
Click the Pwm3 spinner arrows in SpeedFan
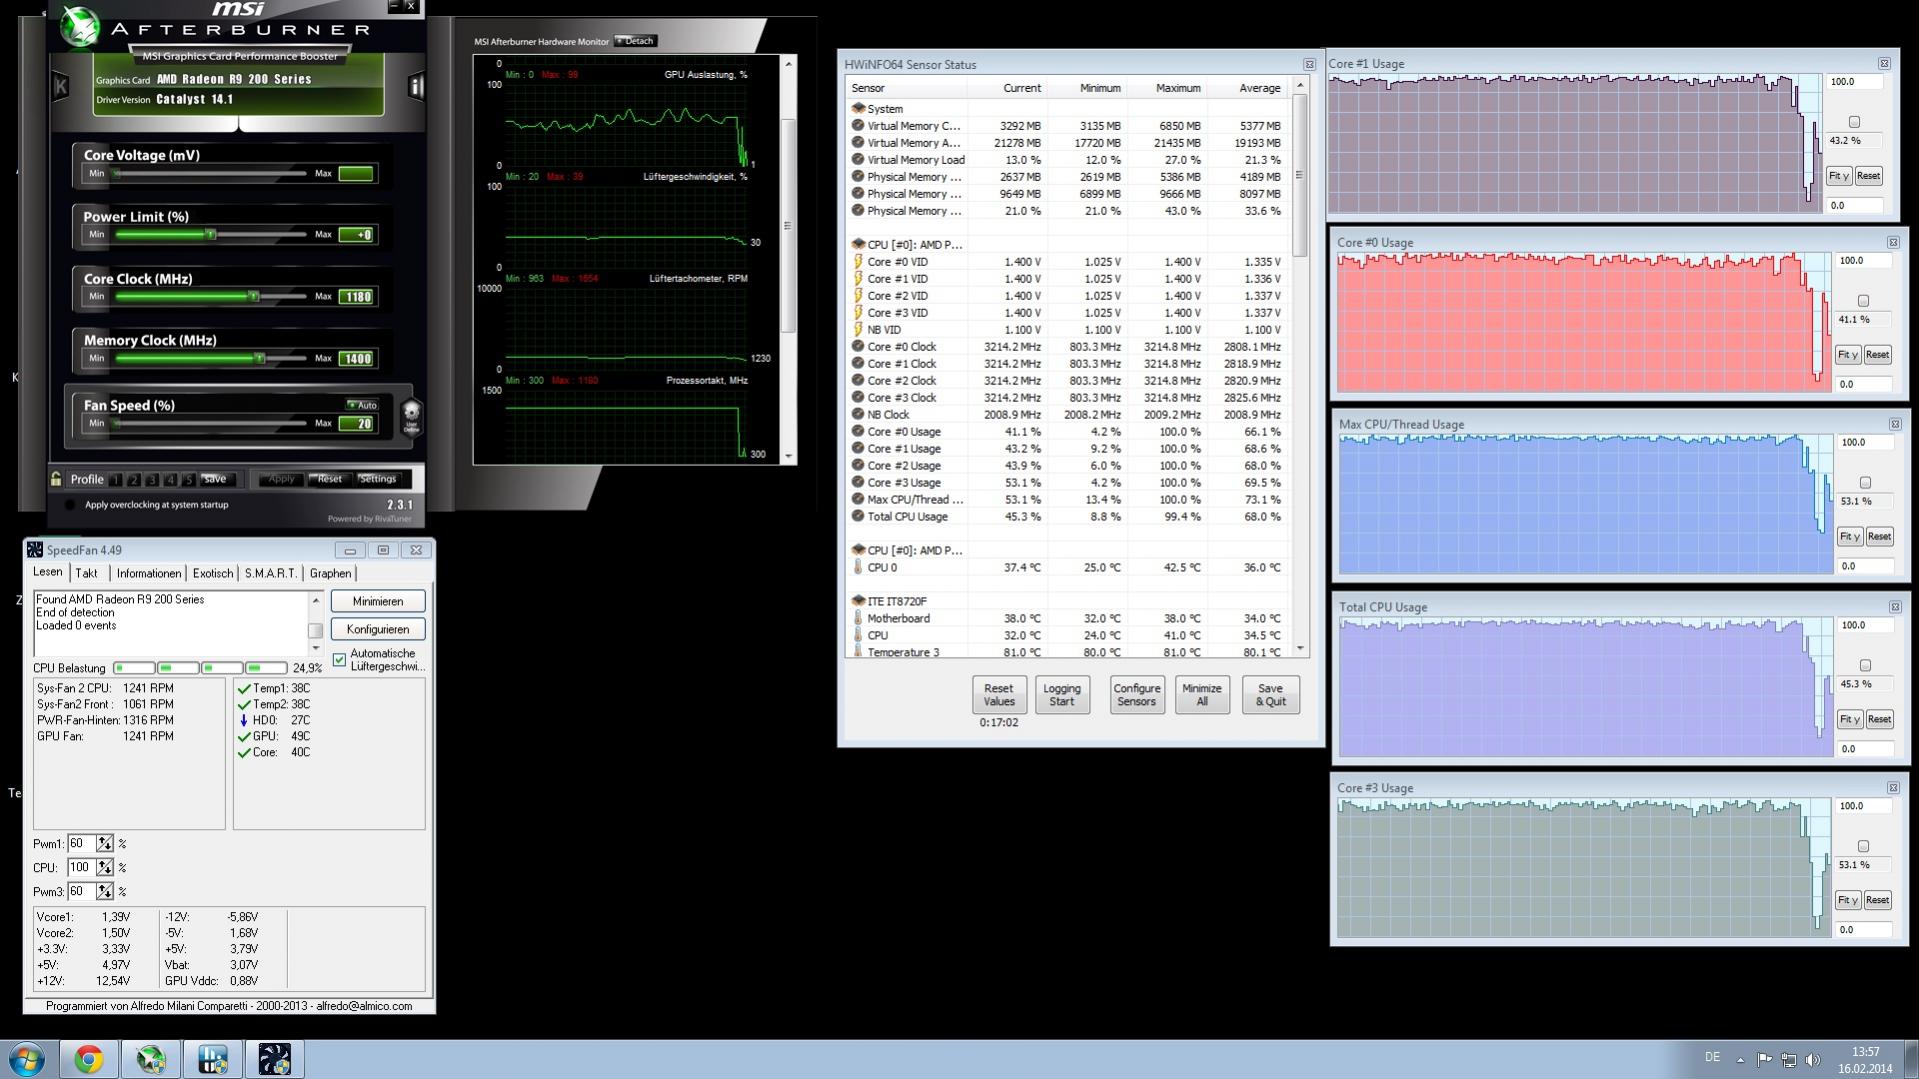pyautogui.click(x=105, y=892)
